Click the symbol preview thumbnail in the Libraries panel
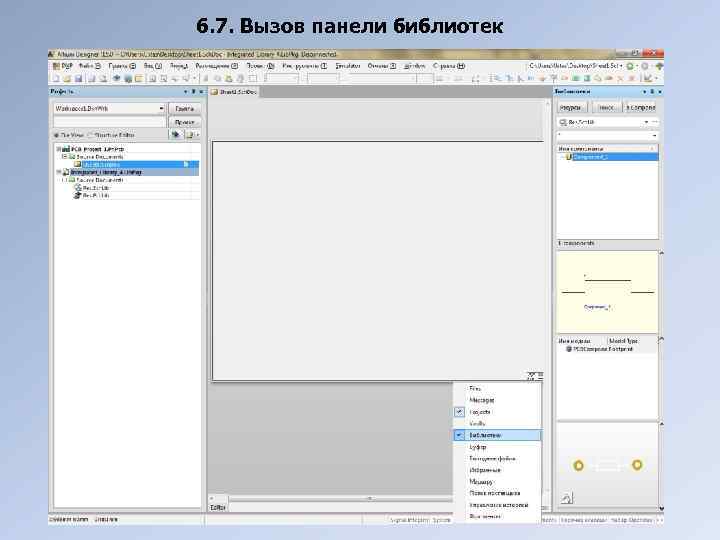Screen dimensions: 720x540 607,292
